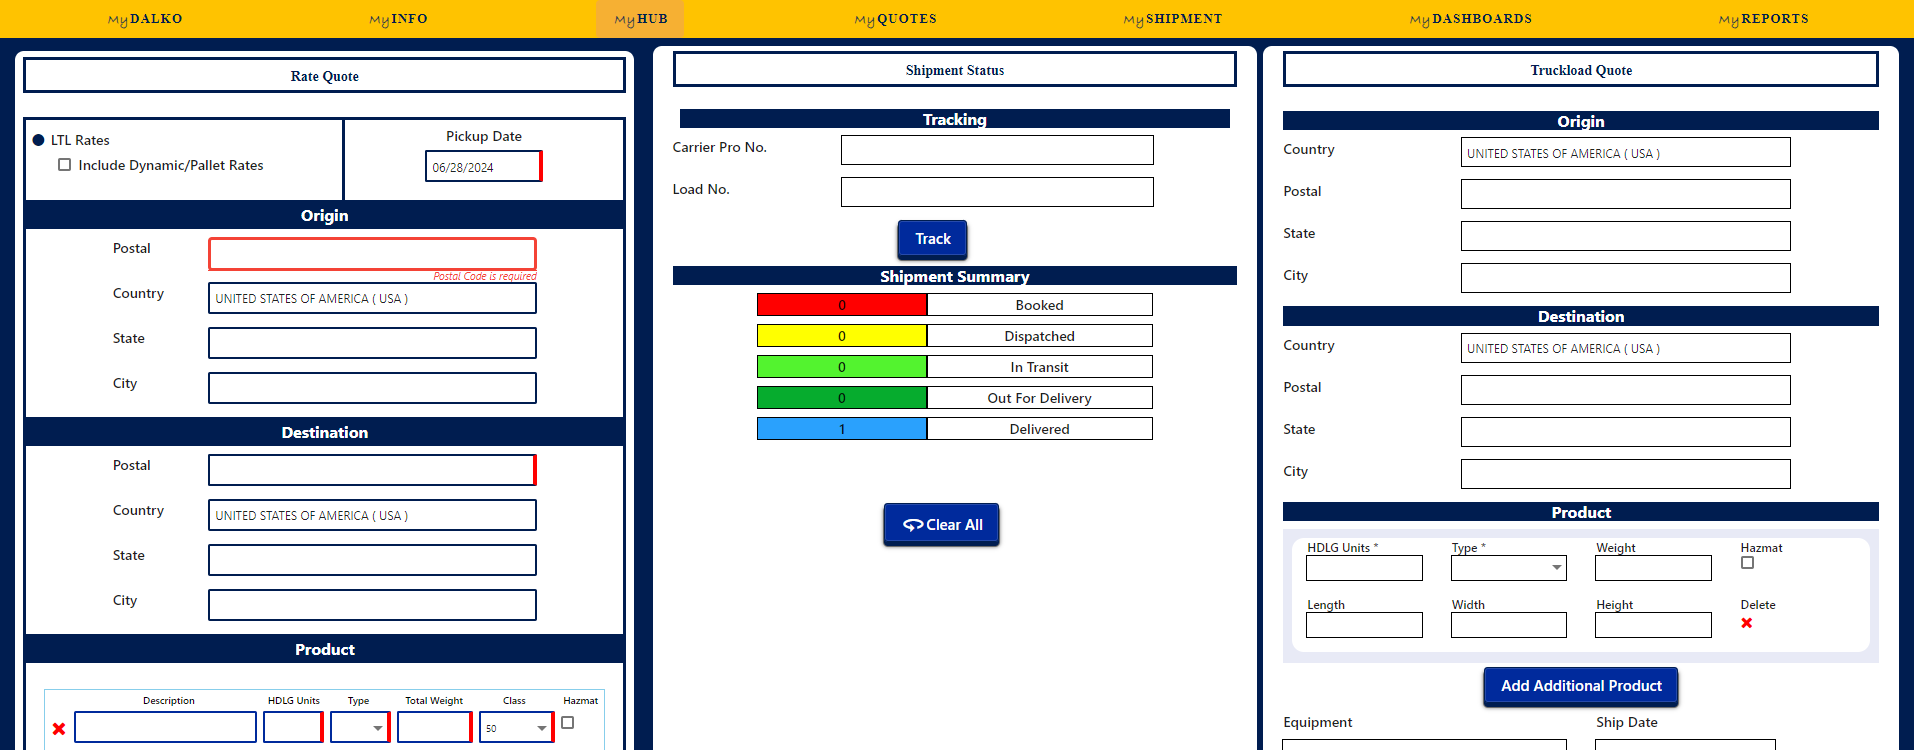1914x750 pixels.
Task: Select the LTL Rates radio button
Action: click(x=39, y=140)
